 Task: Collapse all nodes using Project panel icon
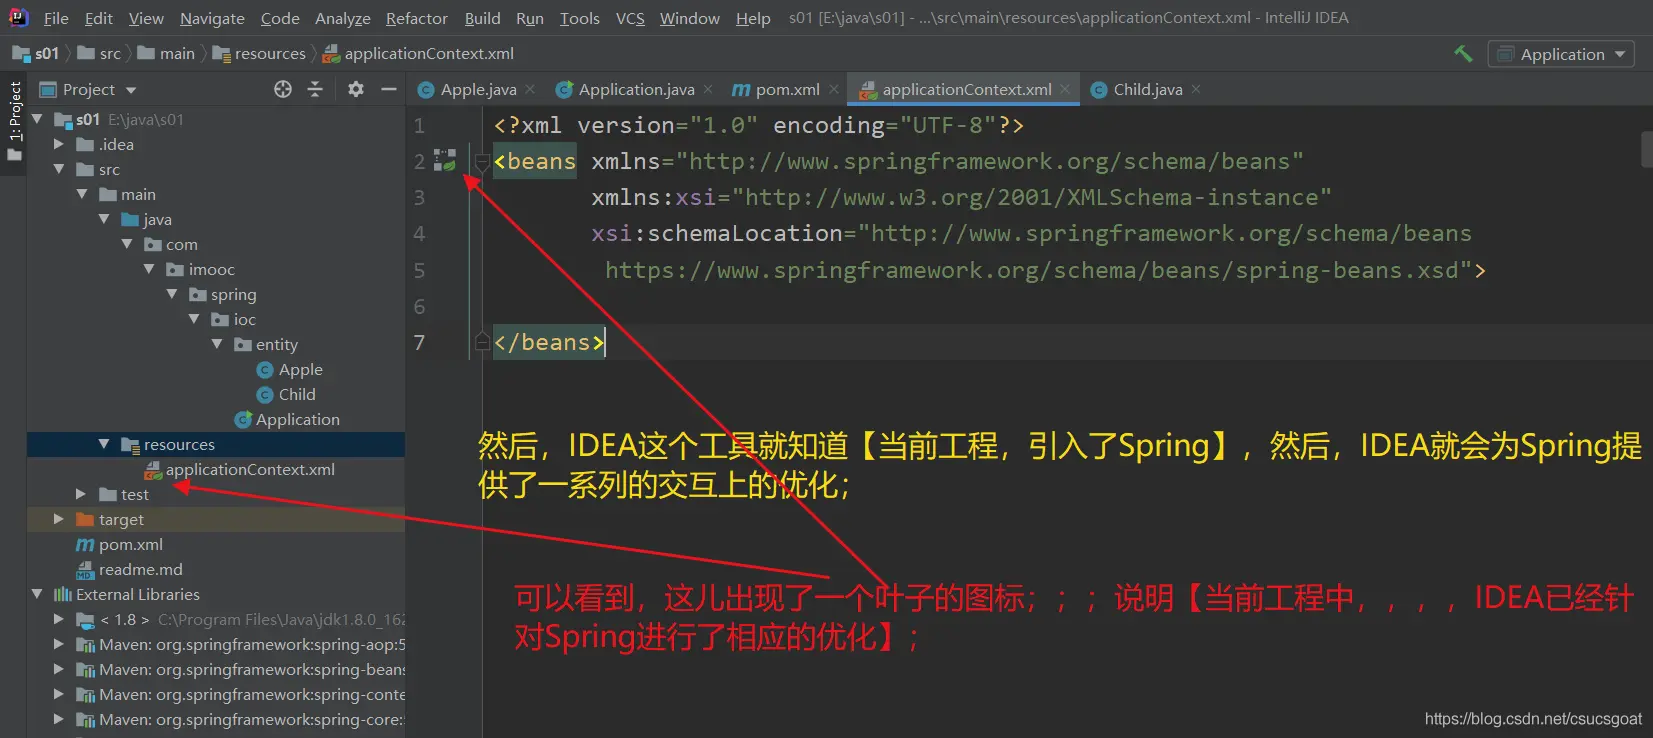[x=315, y=90]
